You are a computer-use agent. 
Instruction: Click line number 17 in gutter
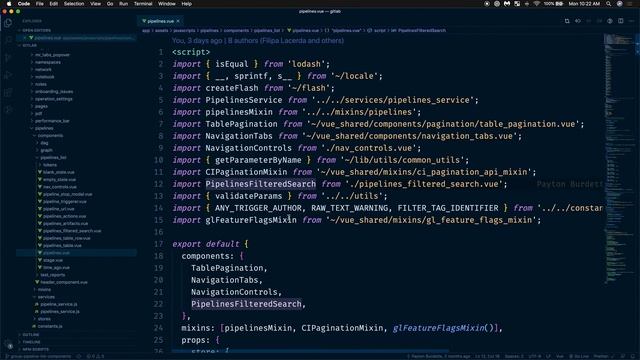158,244
